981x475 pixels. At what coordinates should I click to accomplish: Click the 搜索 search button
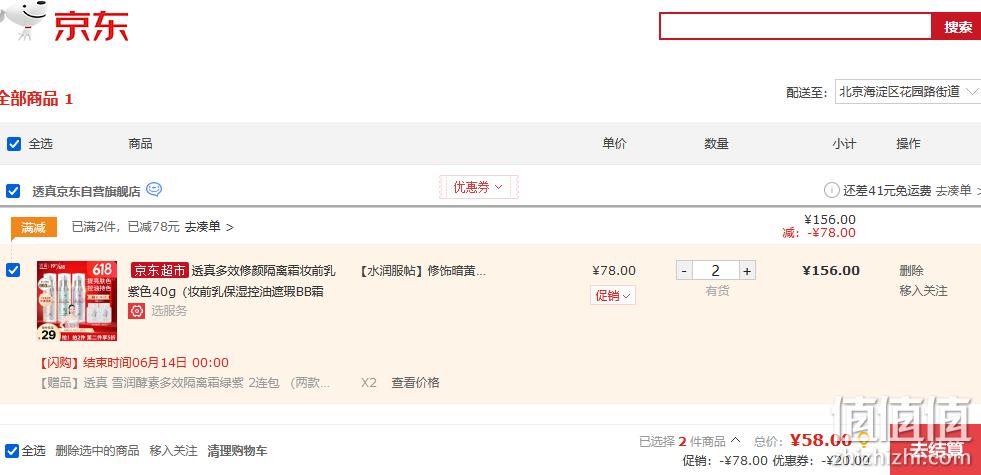(x=957, y=26)
